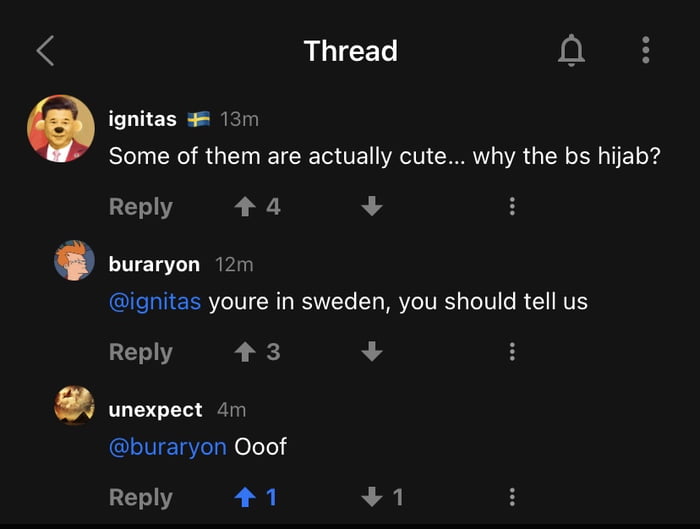The height and width of the screenshot is (529, 700).
Task: Tap the notification bell icon
Action: tap(570, 50)
